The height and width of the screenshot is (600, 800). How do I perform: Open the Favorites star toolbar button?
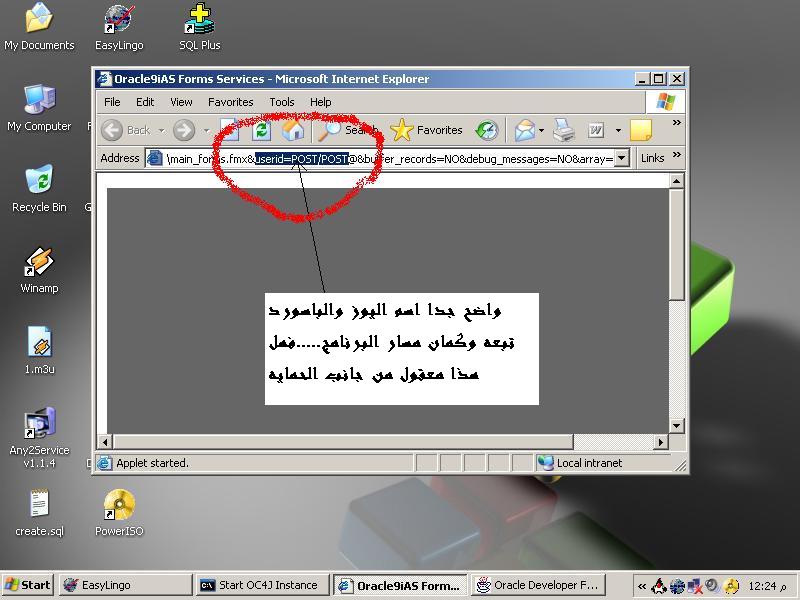pos(427,130)
